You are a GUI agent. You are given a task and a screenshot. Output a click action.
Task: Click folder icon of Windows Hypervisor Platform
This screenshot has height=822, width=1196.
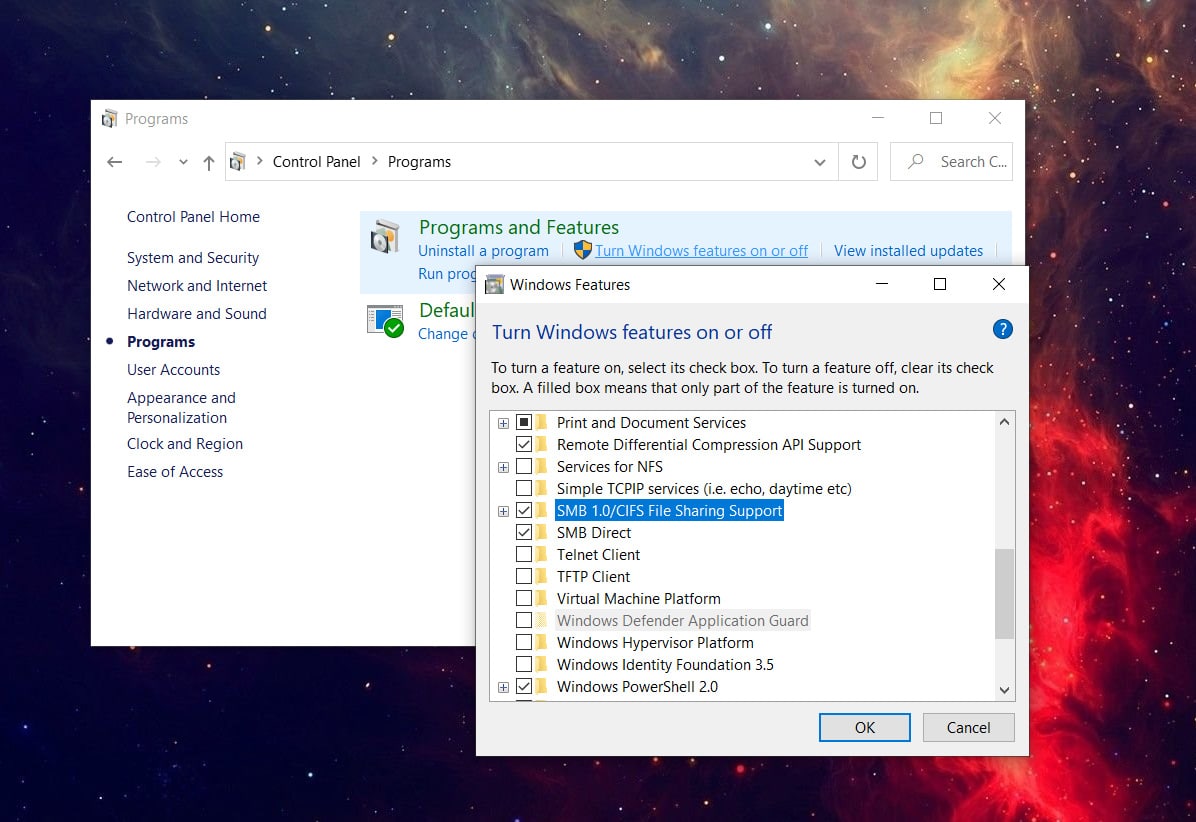point(542,643)
